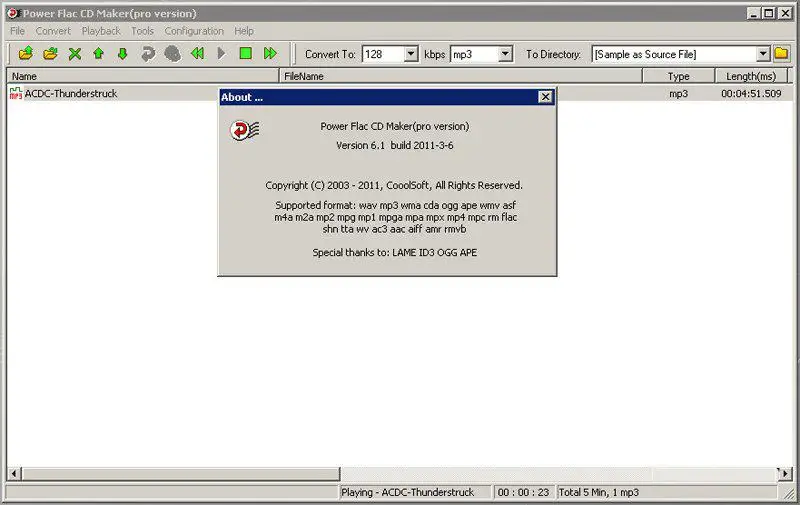Click the 'Special thanks to: LAME ID3 OGG APE' line
Screen dimensions: 800x505
[394, 252]
